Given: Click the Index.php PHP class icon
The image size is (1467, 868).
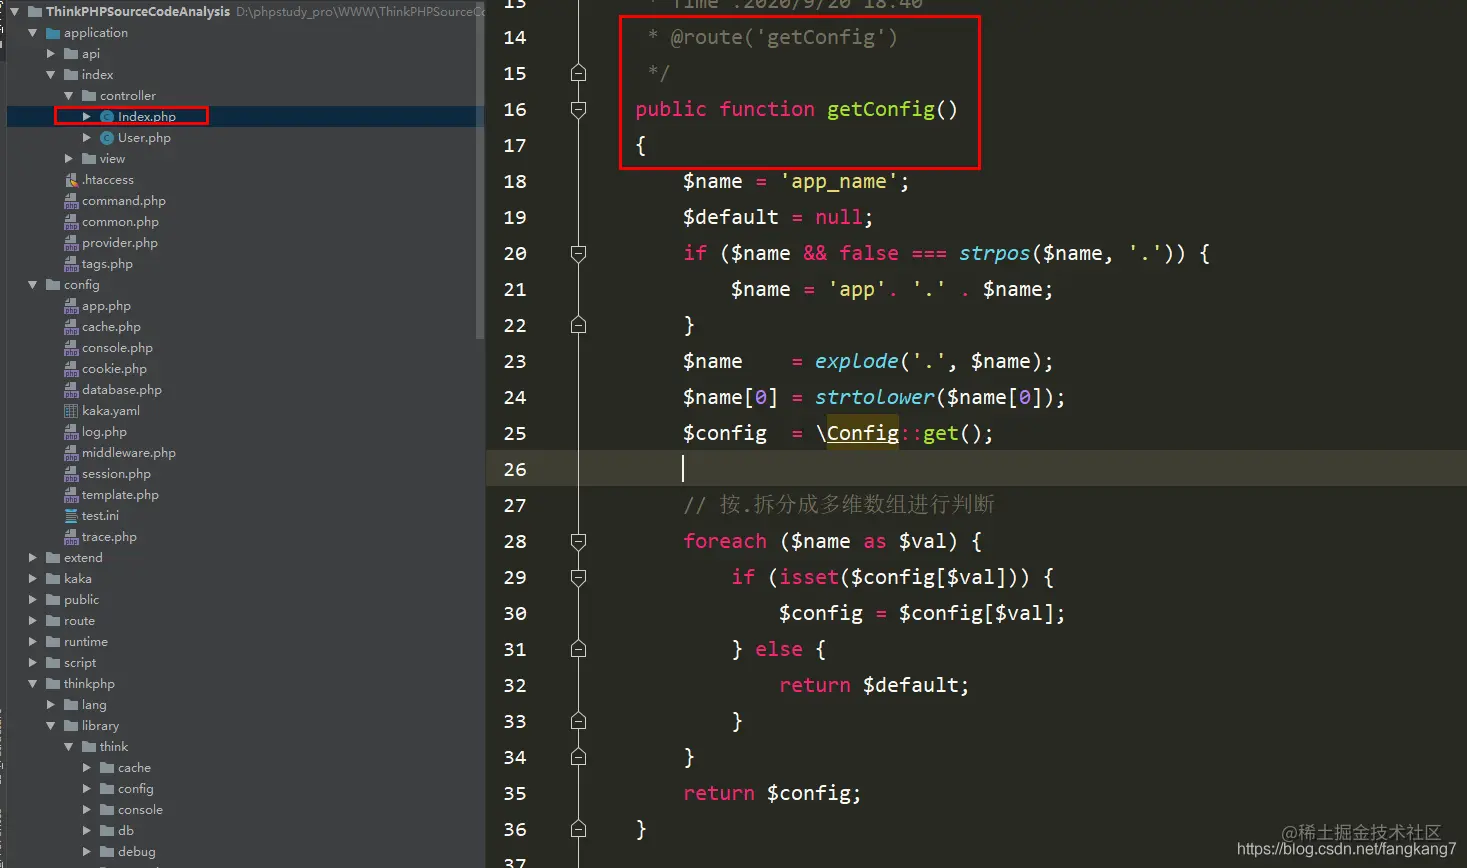Looking at the screenshot, I should point(107,117).
